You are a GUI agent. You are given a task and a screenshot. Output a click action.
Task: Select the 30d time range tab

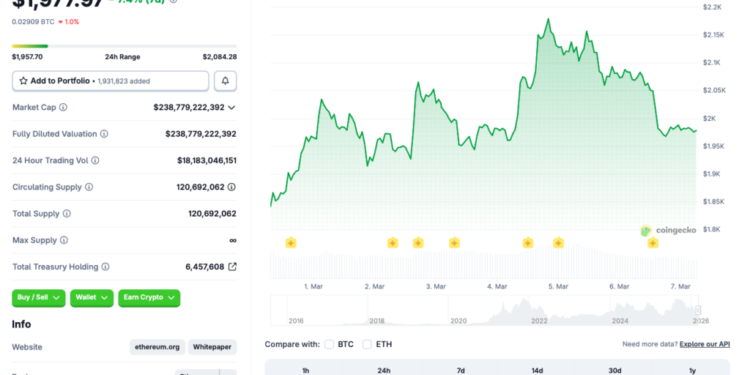(x=615, y=370)
